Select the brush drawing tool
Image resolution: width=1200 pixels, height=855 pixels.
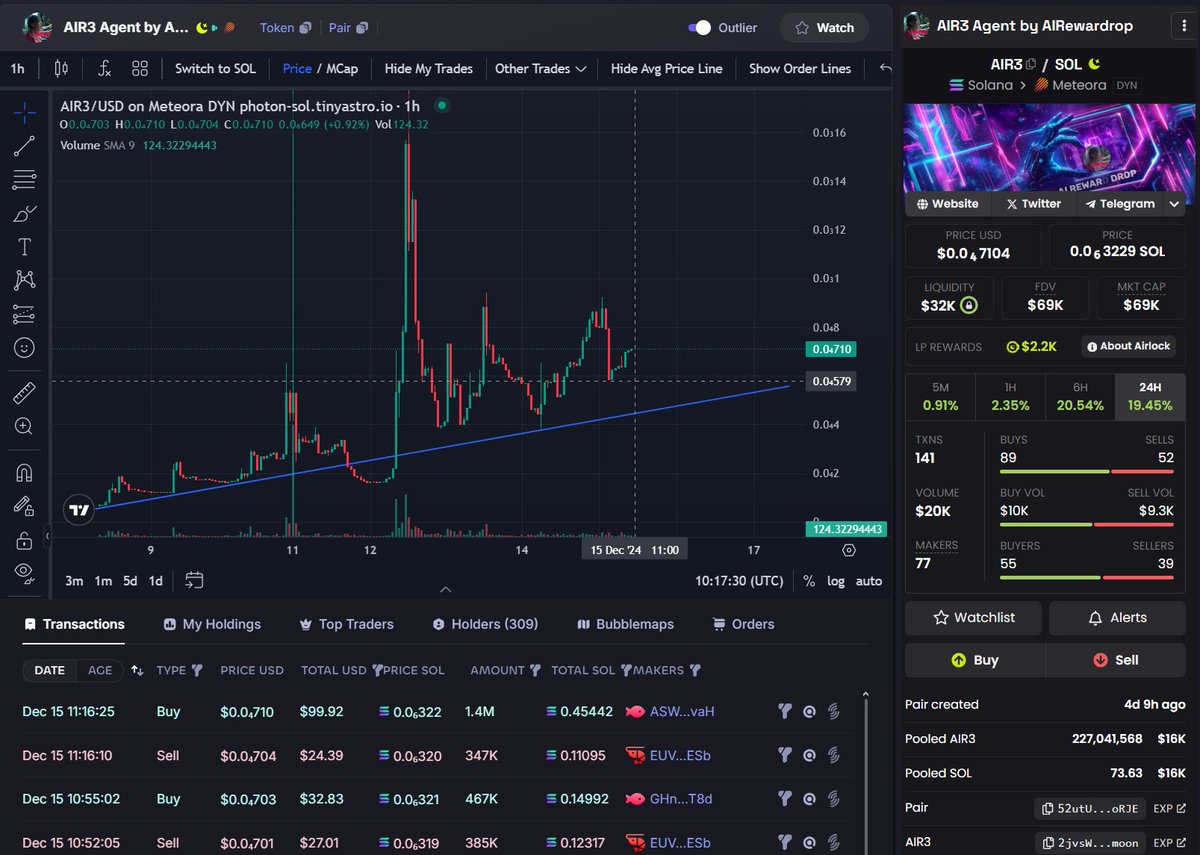pyautogui.click(x=24, y=213)
